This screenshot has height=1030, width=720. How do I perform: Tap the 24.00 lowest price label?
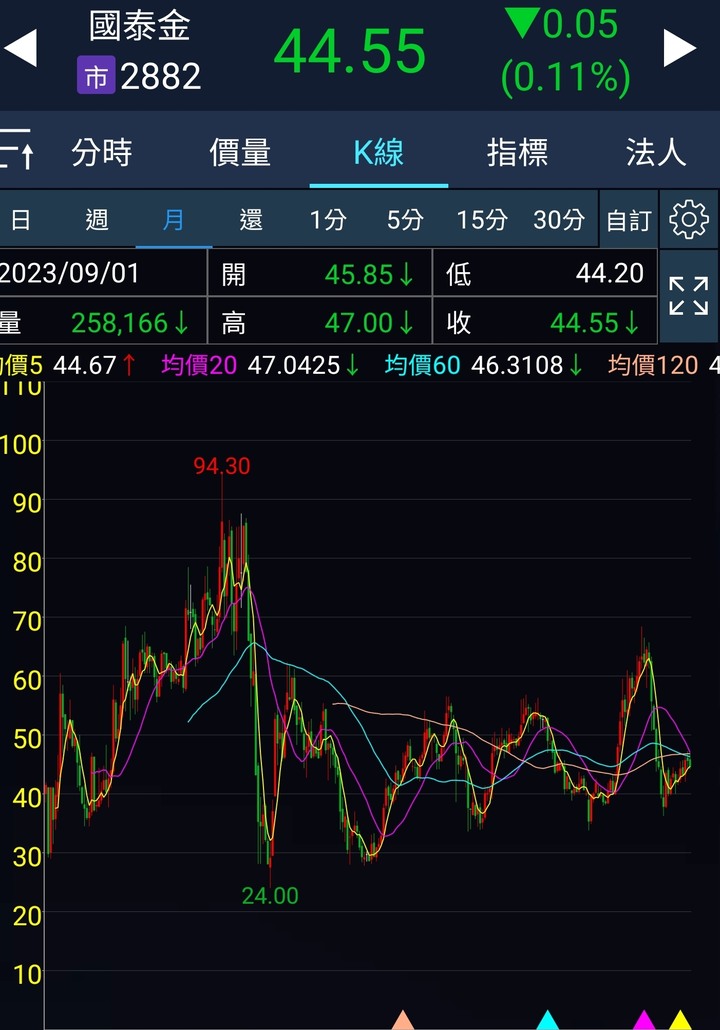270,895
